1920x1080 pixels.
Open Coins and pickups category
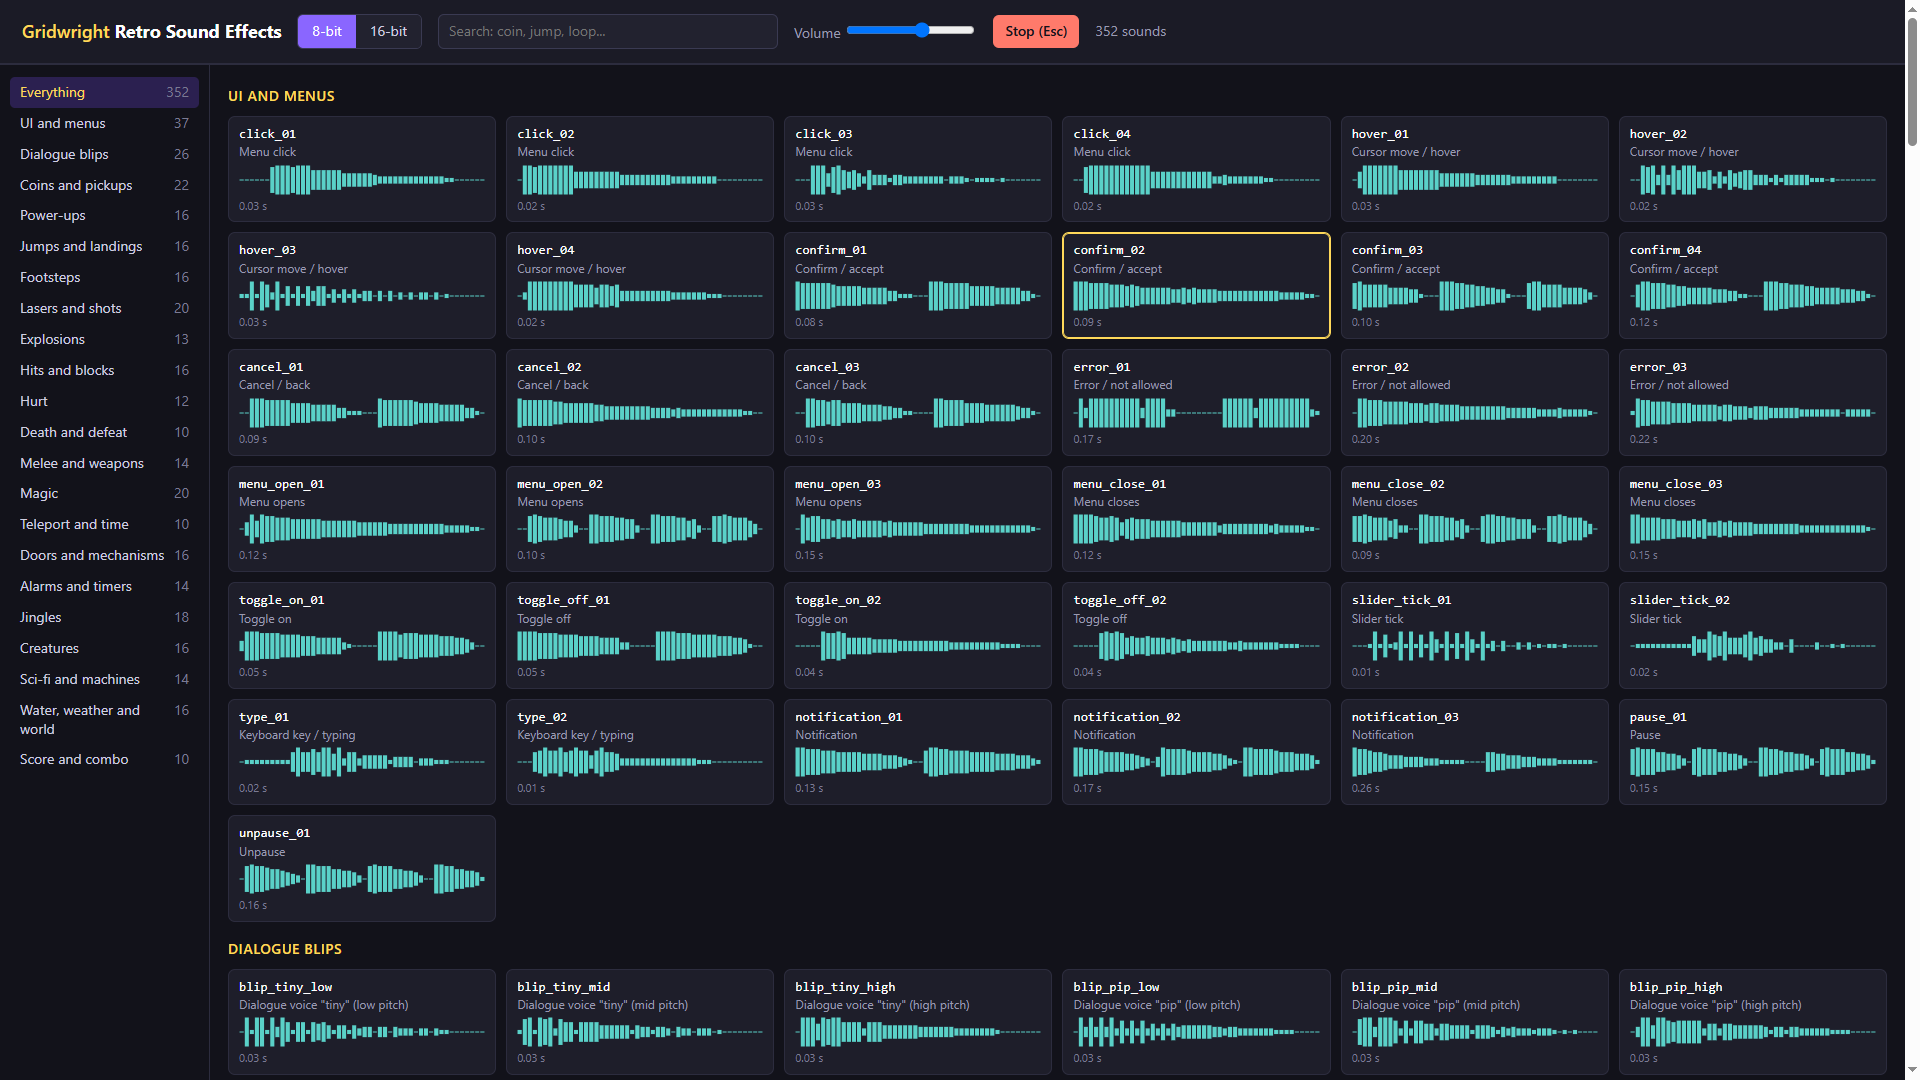[x=104, y=185]
